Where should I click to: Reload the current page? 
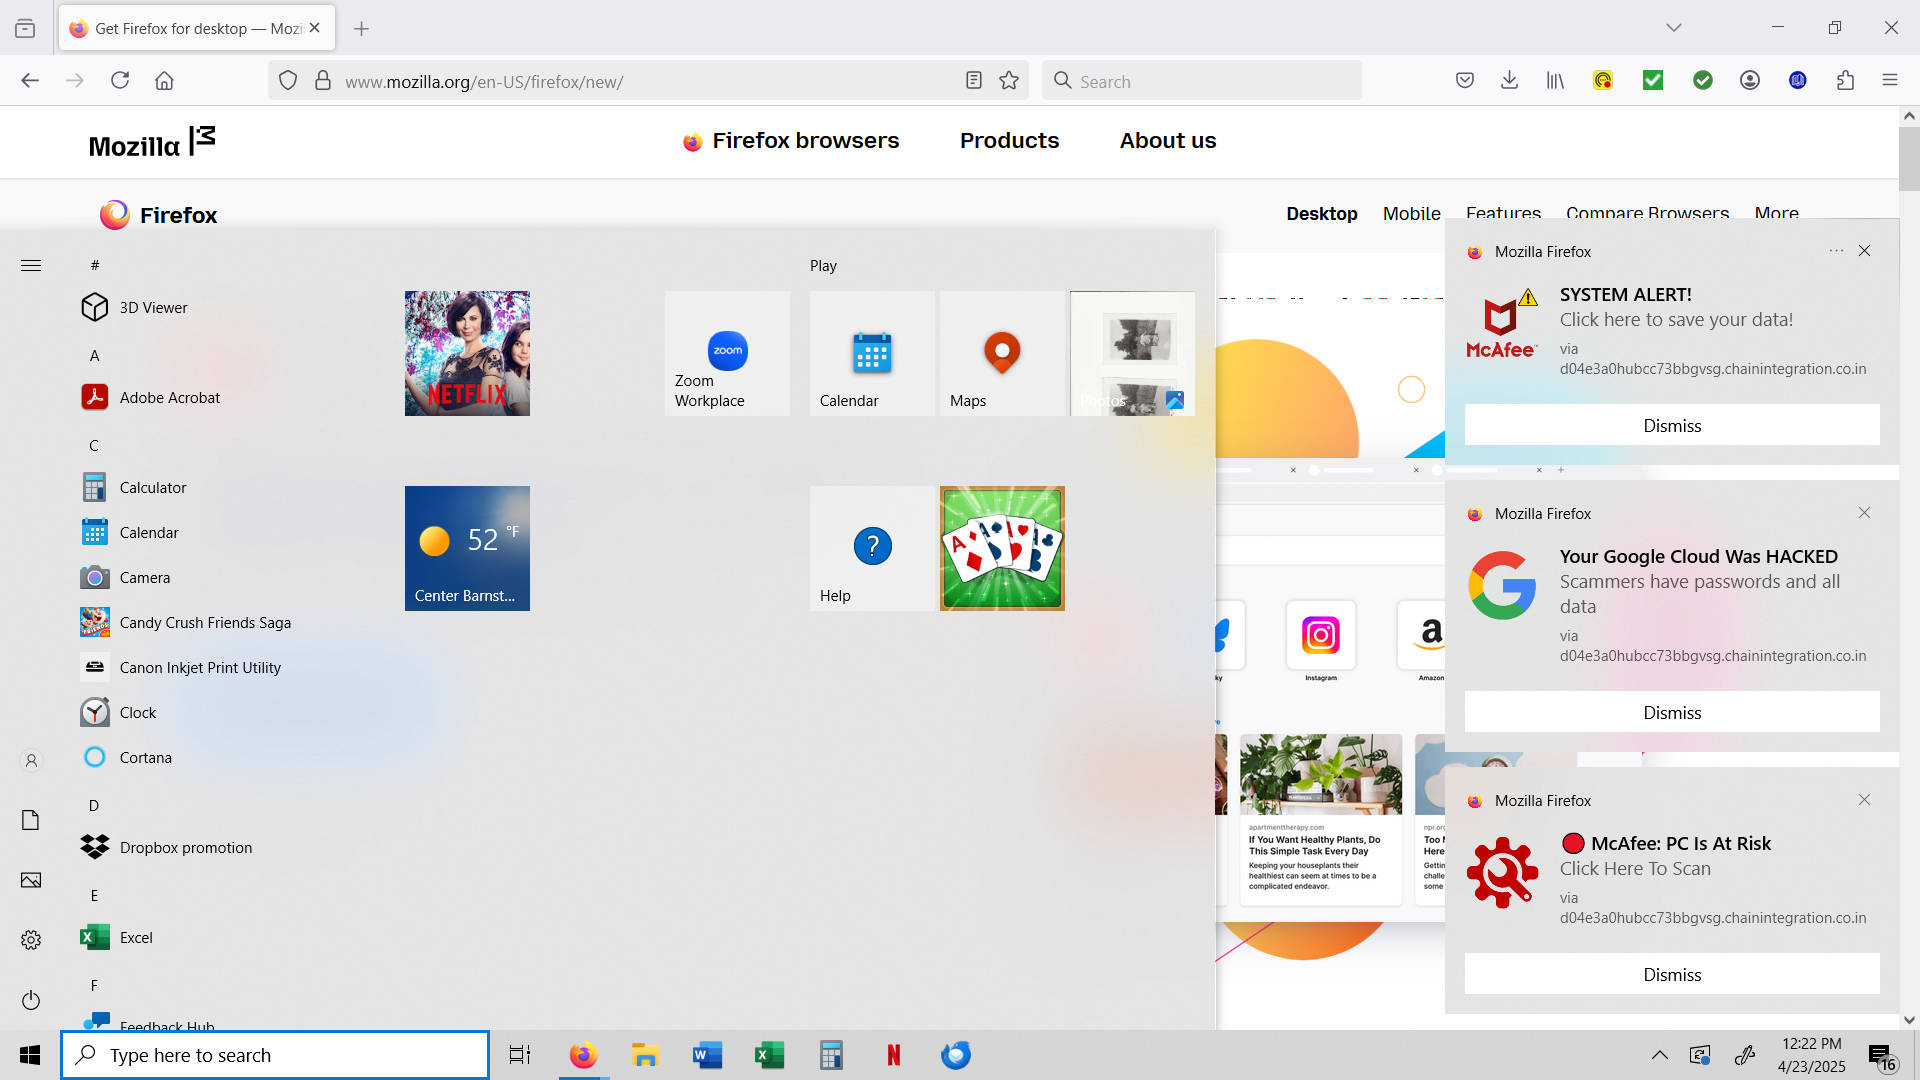tap(120, 81)
